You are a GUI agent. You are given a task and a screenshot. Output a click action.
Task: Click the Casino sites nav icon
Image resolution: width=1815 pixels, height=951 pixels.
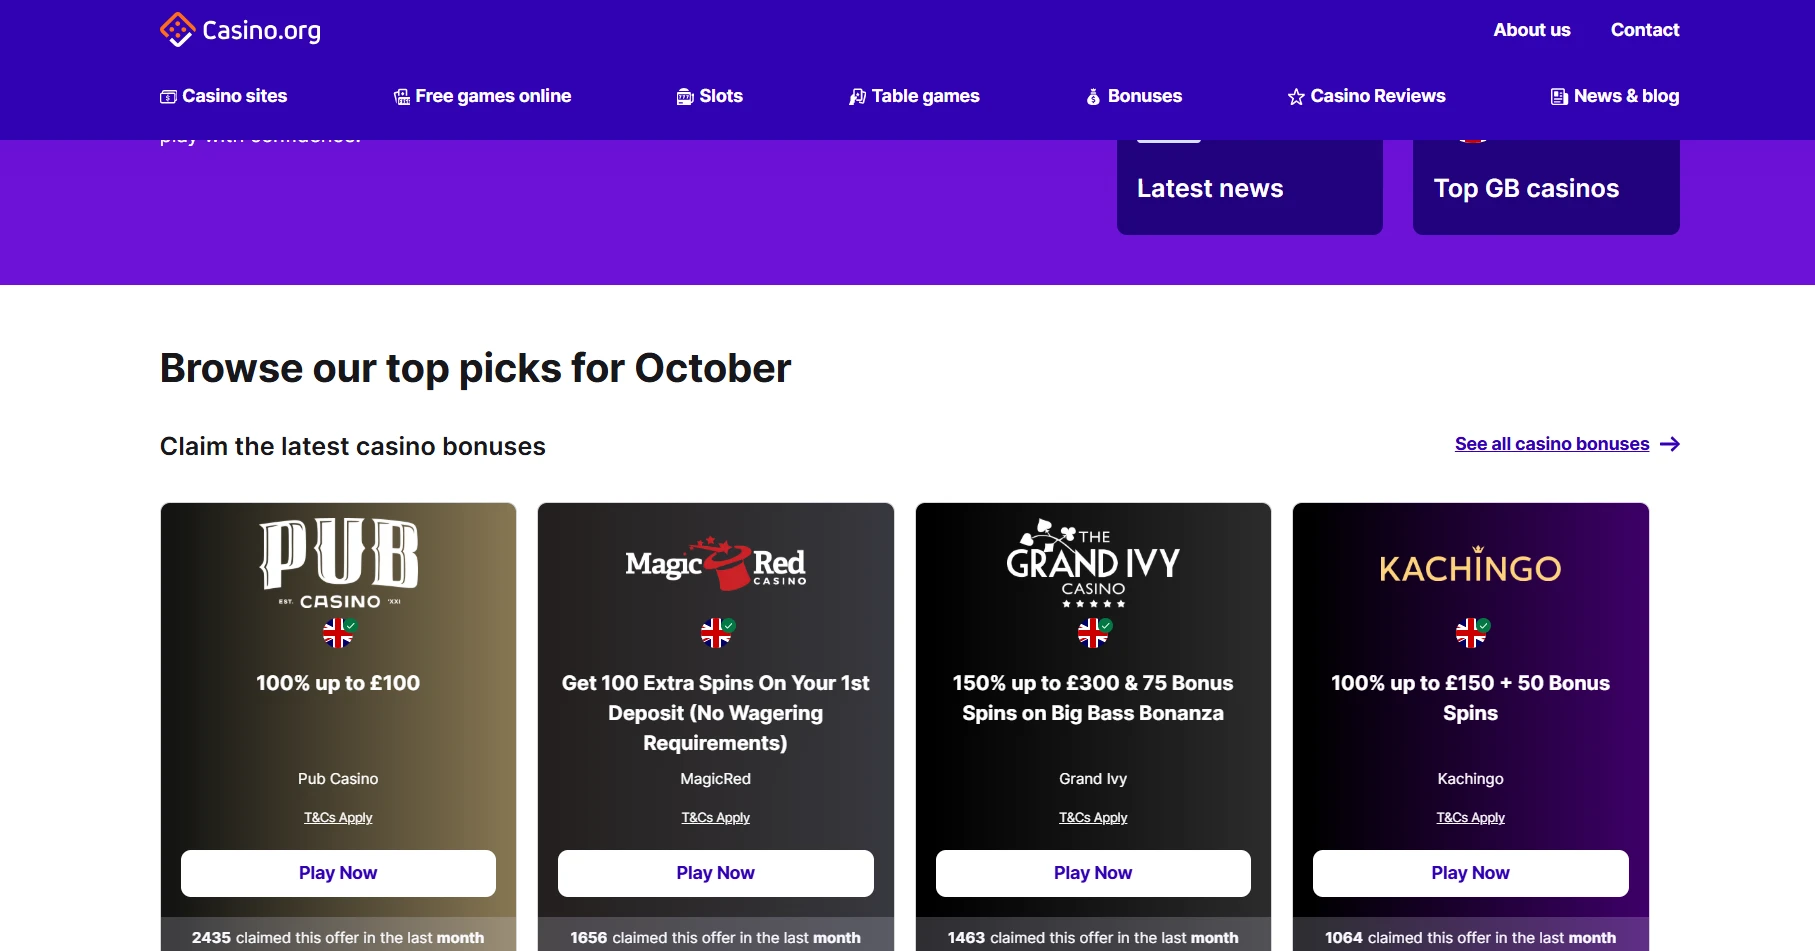(x=168, y=97)
